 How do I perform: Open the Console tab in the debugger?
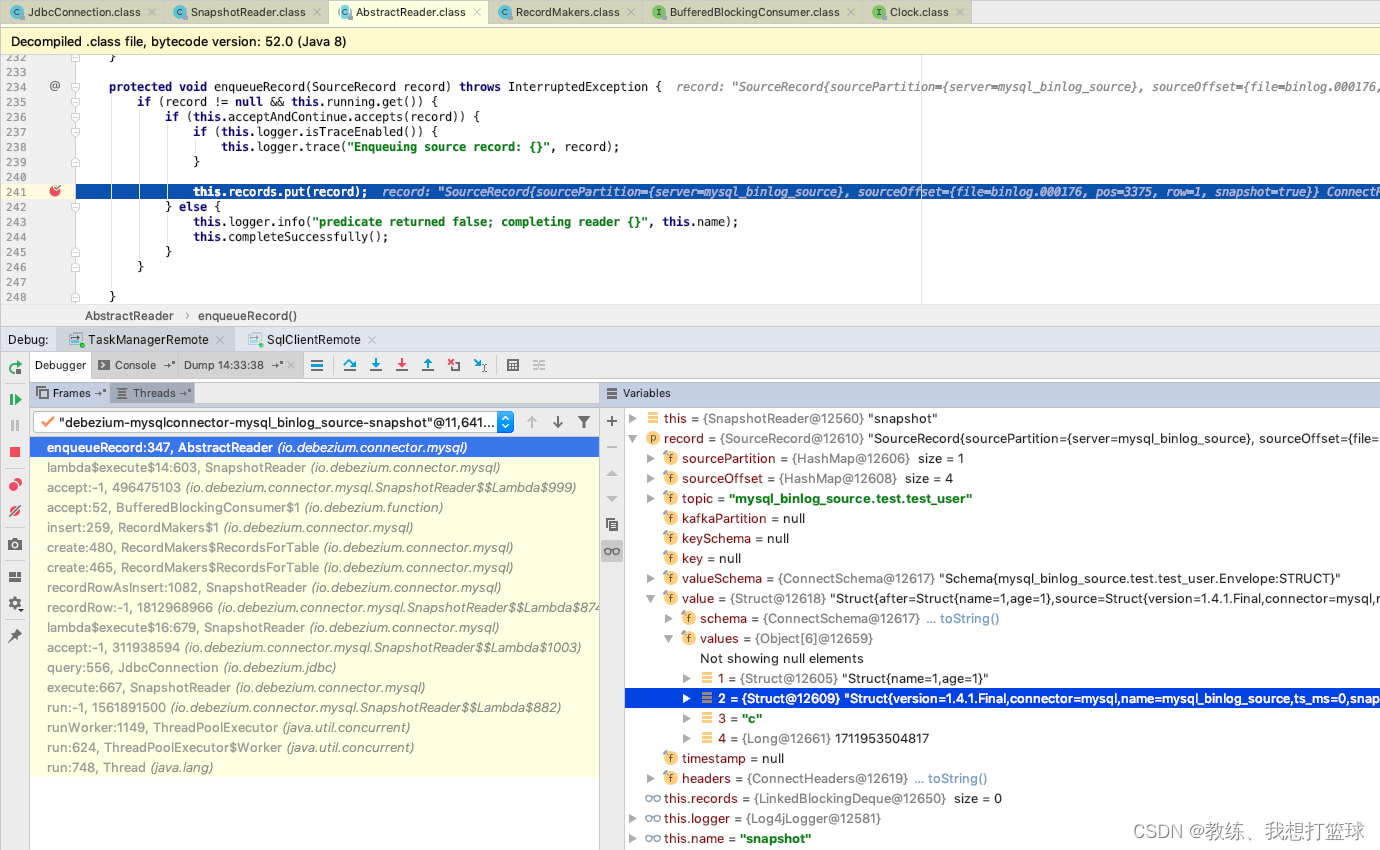(136, 365)
